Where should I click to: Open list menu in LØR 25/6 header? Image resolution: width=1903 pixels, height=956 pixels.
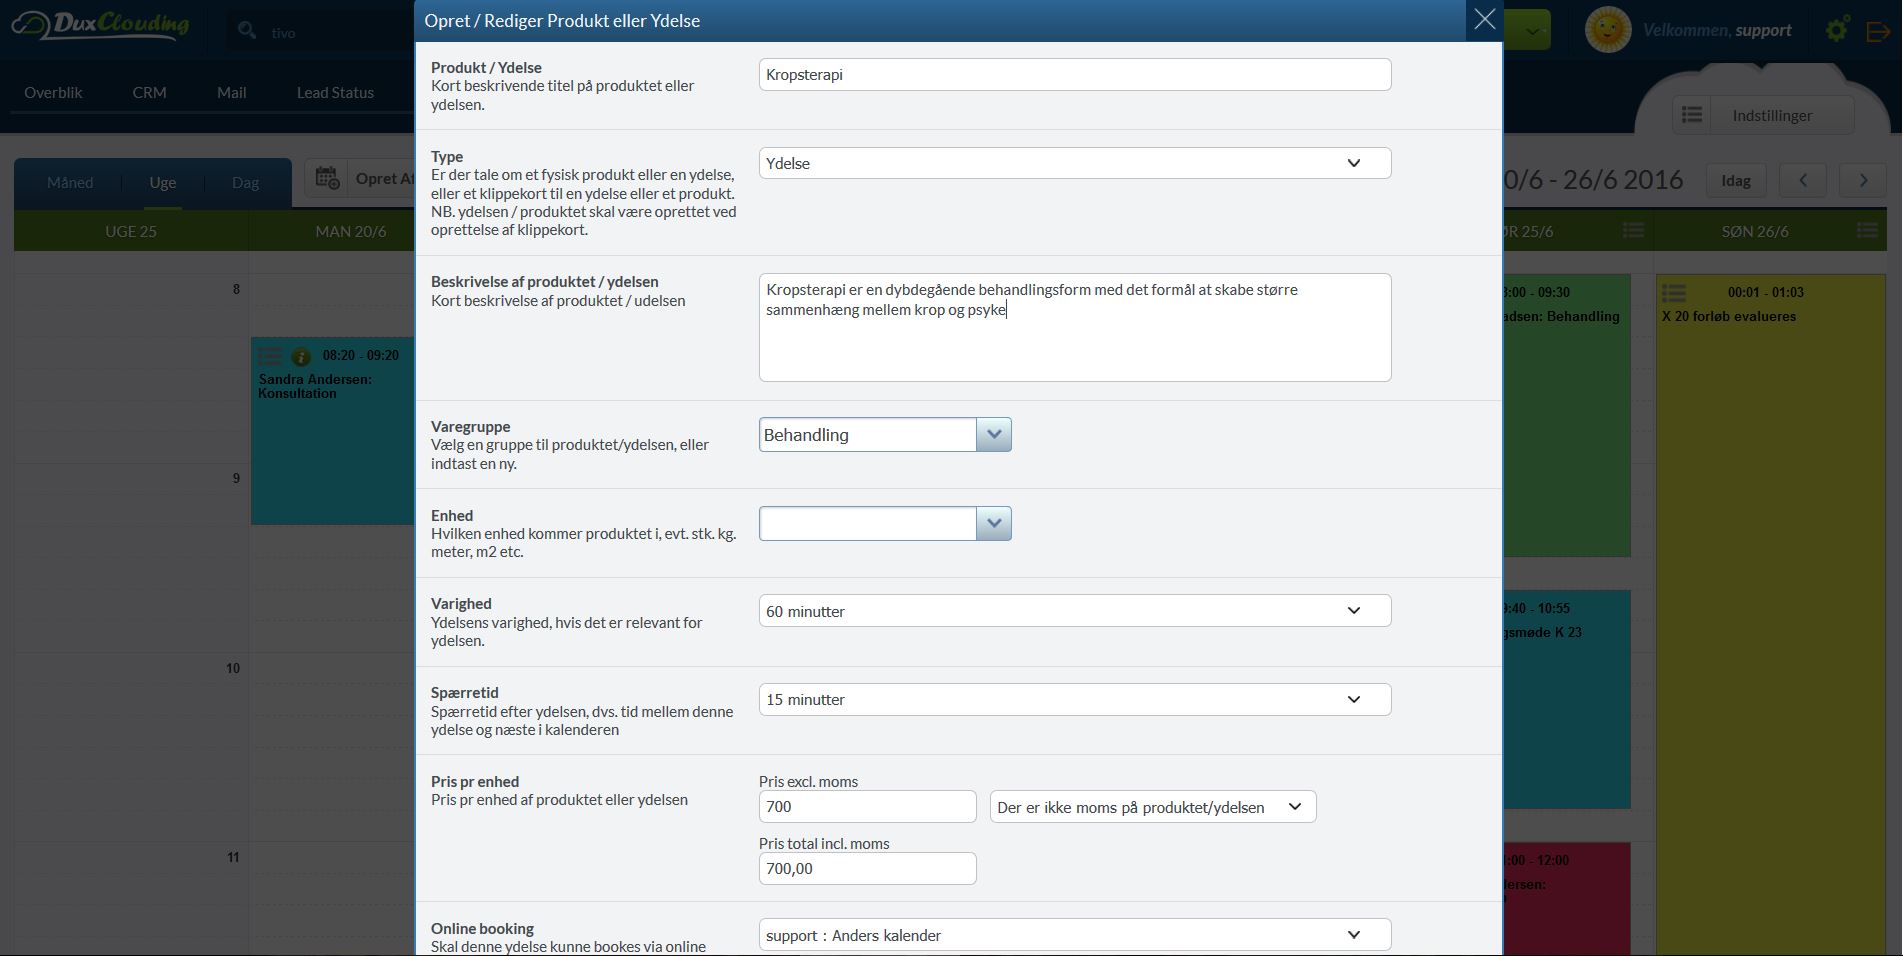point(1633,231)
